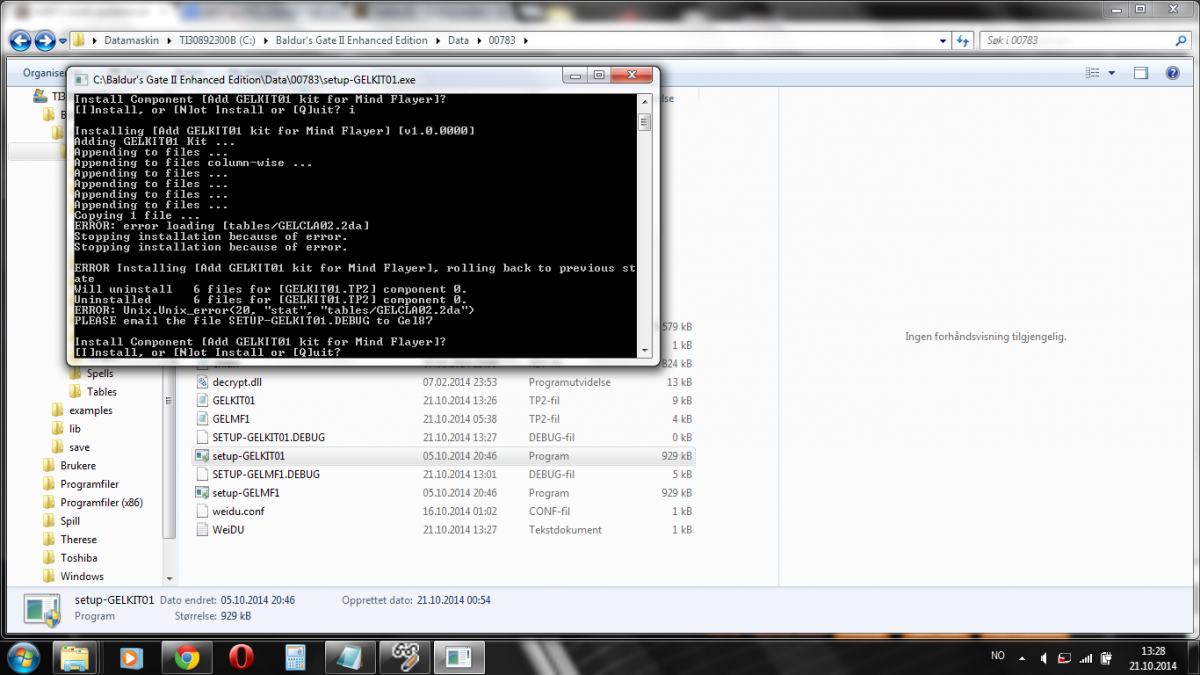
Task: Select the Programfiler folder in tree
Action: pos(89,484)
